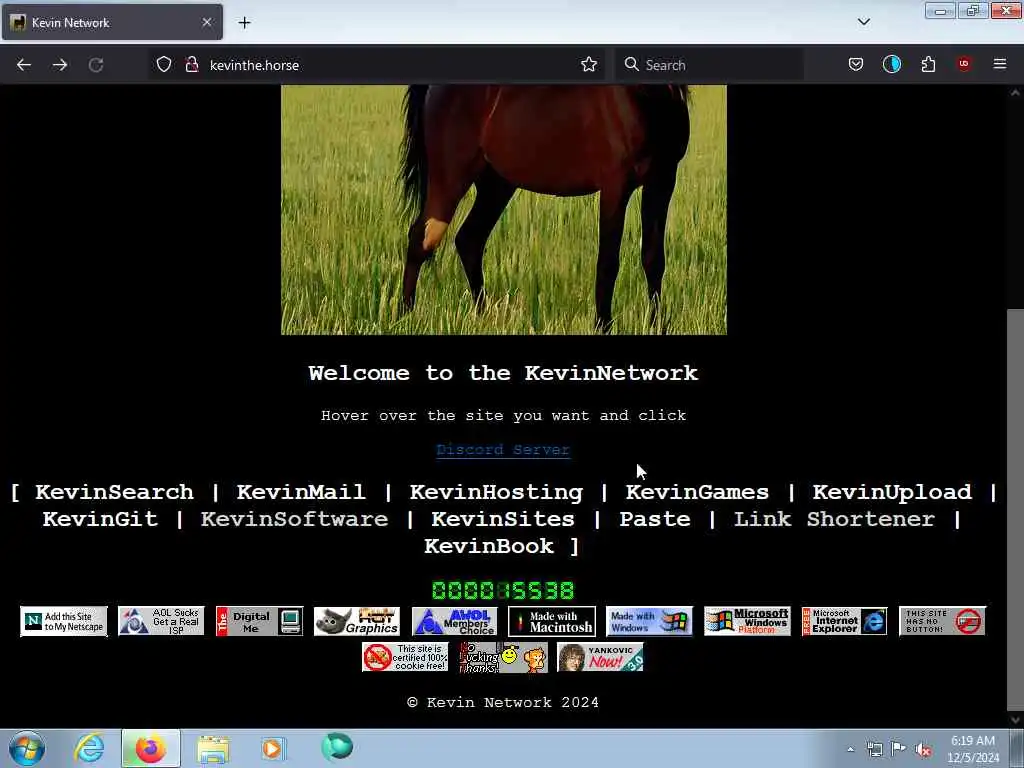This screenshot has height=768, width=1024.
Task: Click the Made with Windows badge
Action: click(x=649, y=621)
